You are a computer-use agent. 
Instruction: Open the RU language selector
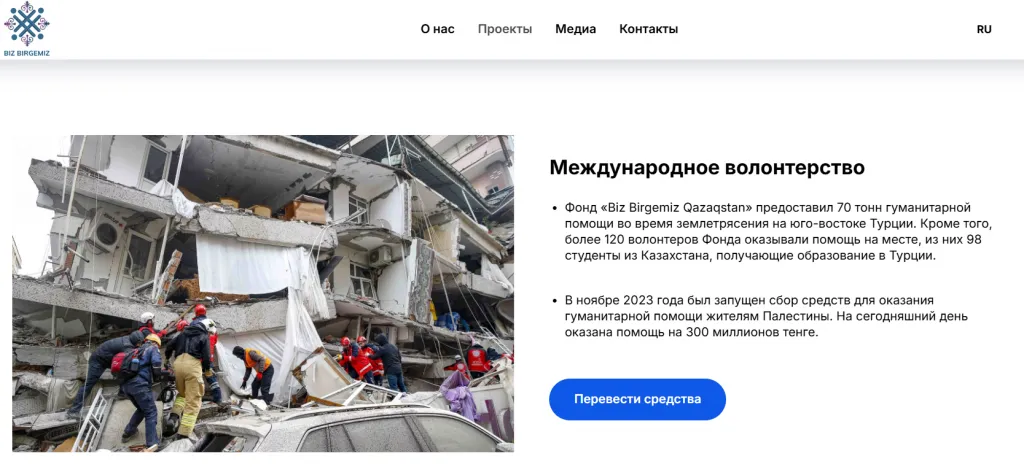pyautogui.click(x=984, y=29)
